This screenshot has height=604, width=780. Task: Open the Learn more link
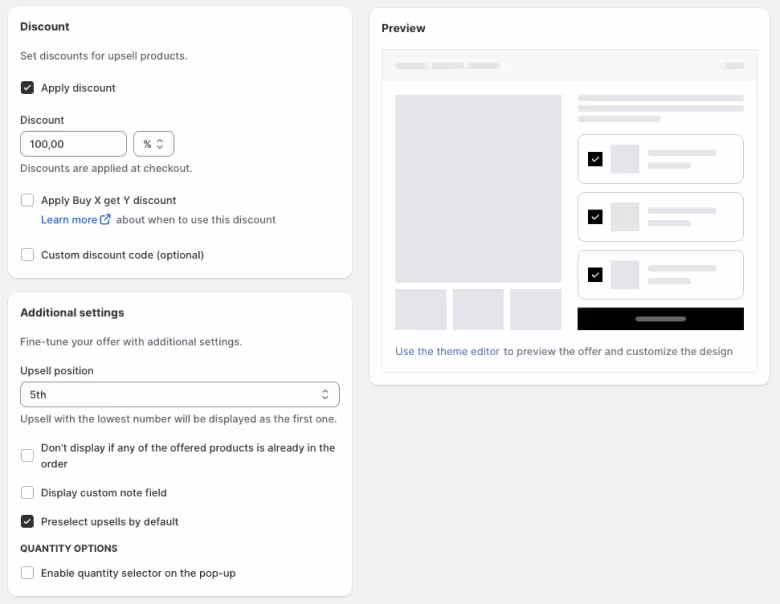pyautogui.click(x=69, y=219)
